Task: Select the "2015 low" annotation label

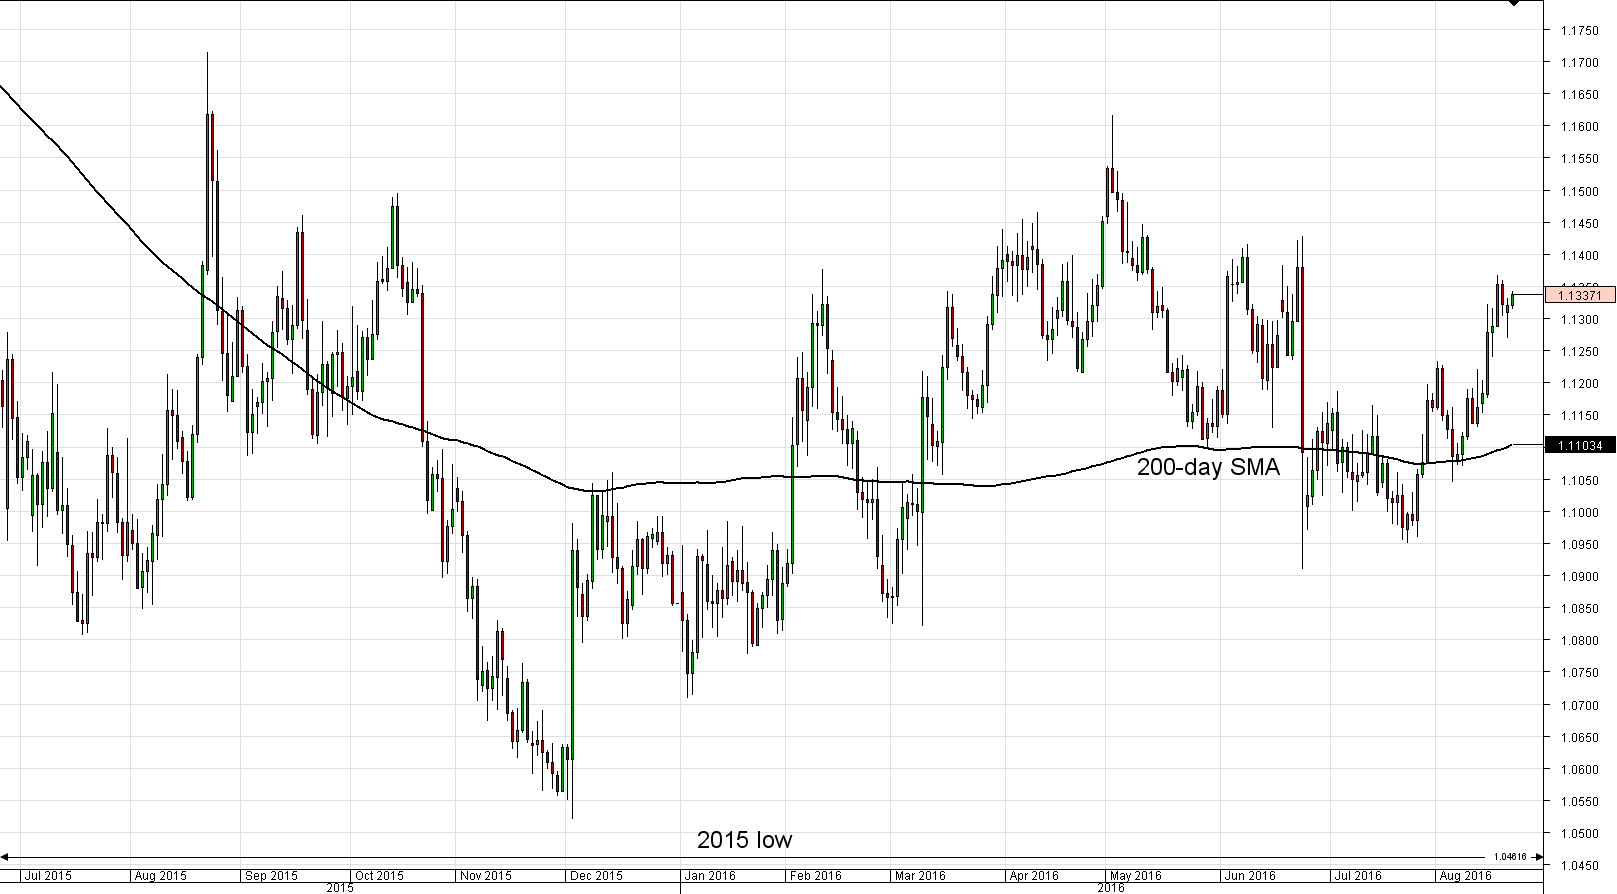Action: (745, 840)
